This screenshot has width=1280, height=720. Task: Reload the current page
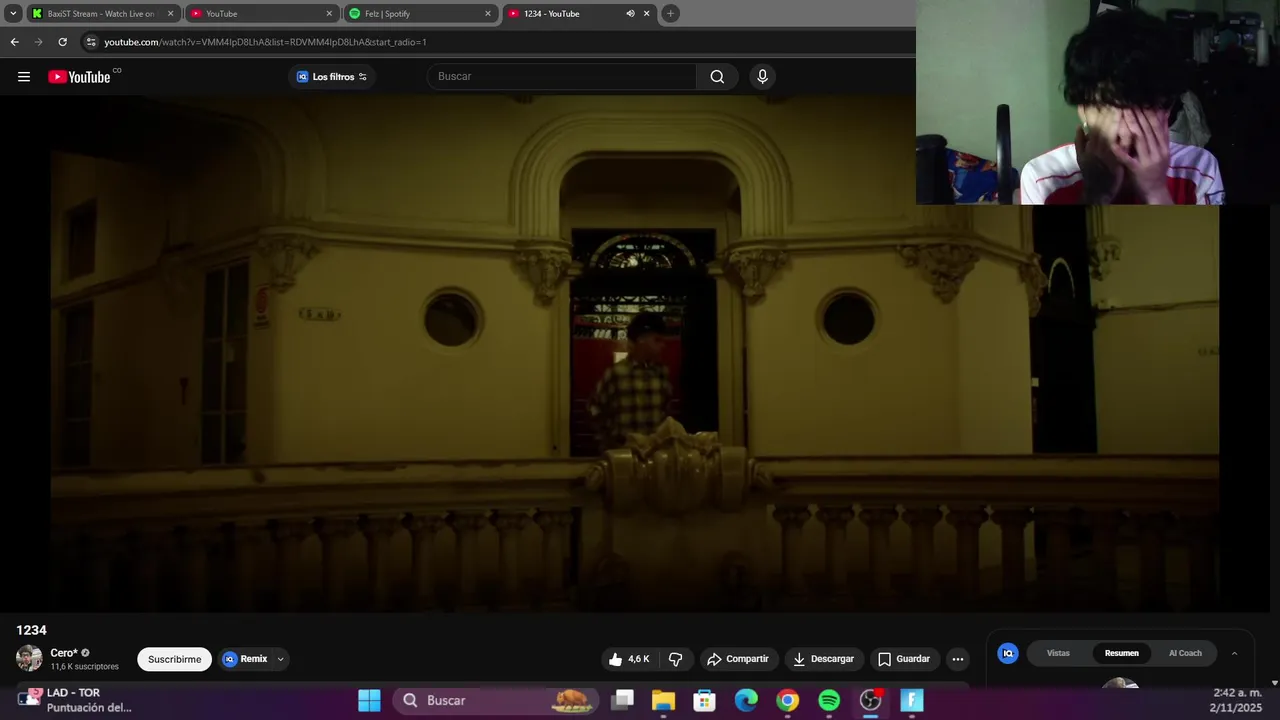point(62,42)
